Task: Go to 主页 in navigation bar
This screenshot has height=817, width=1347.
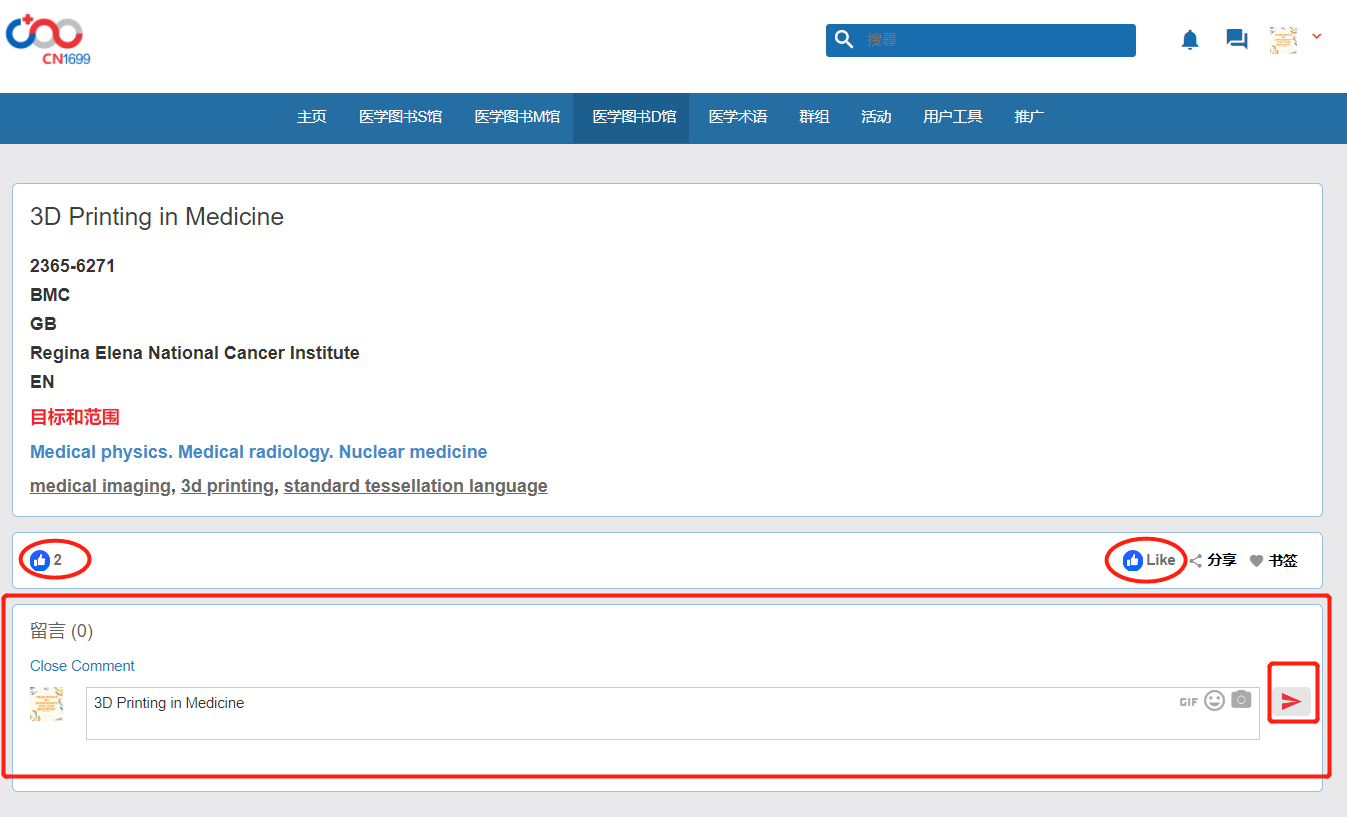Action: click(x=312, y=117)
